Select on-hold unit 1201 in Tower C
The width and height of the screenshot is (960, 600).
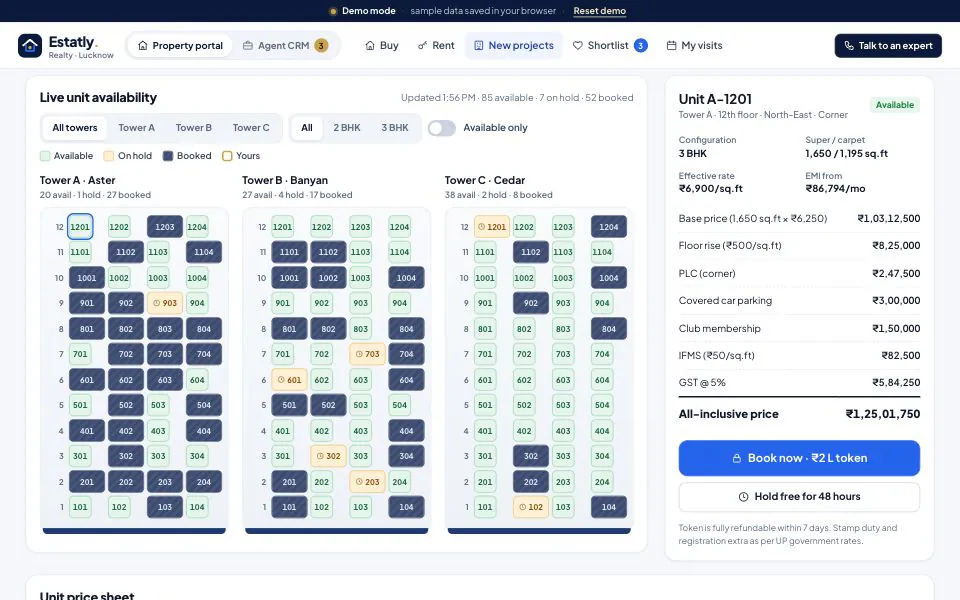(x=492, y=227)
